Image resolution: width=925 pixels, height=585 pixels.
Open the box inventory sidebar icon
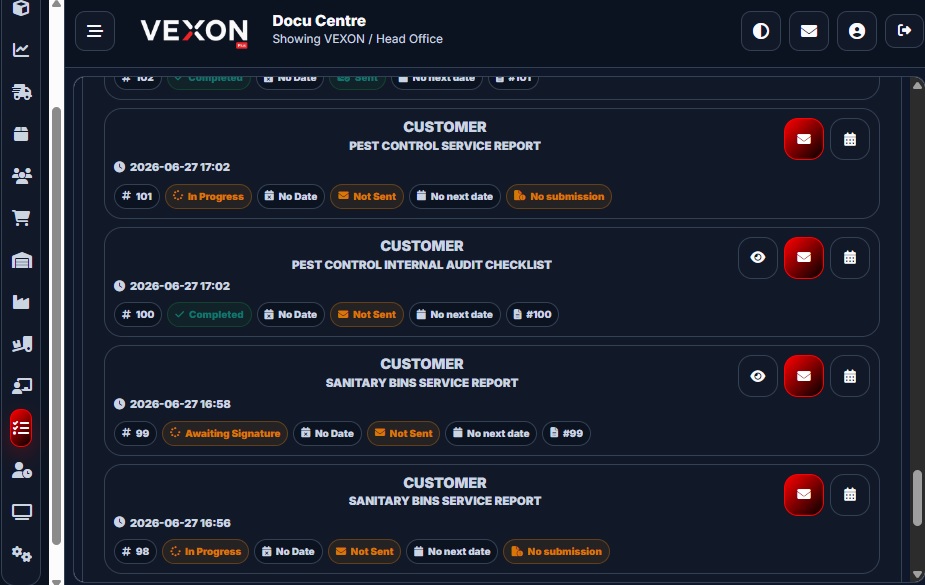tap(21, 134)
